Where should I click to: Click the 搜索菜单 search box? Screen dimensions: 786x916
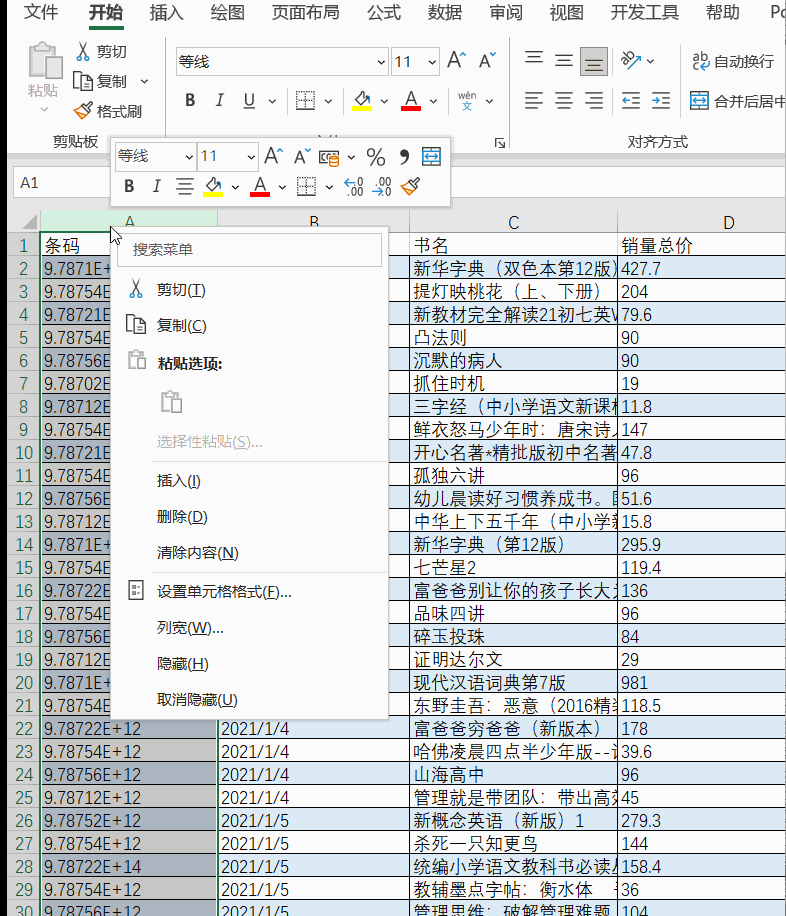tap(250, 249)
